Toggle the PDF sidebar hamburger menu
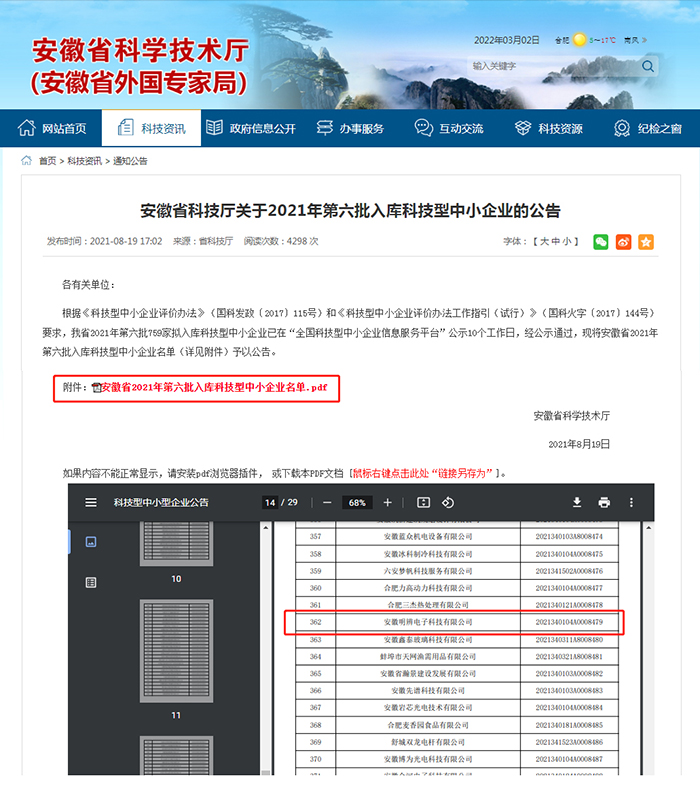Viewport: 700px width, 795px height. point(91,502)
